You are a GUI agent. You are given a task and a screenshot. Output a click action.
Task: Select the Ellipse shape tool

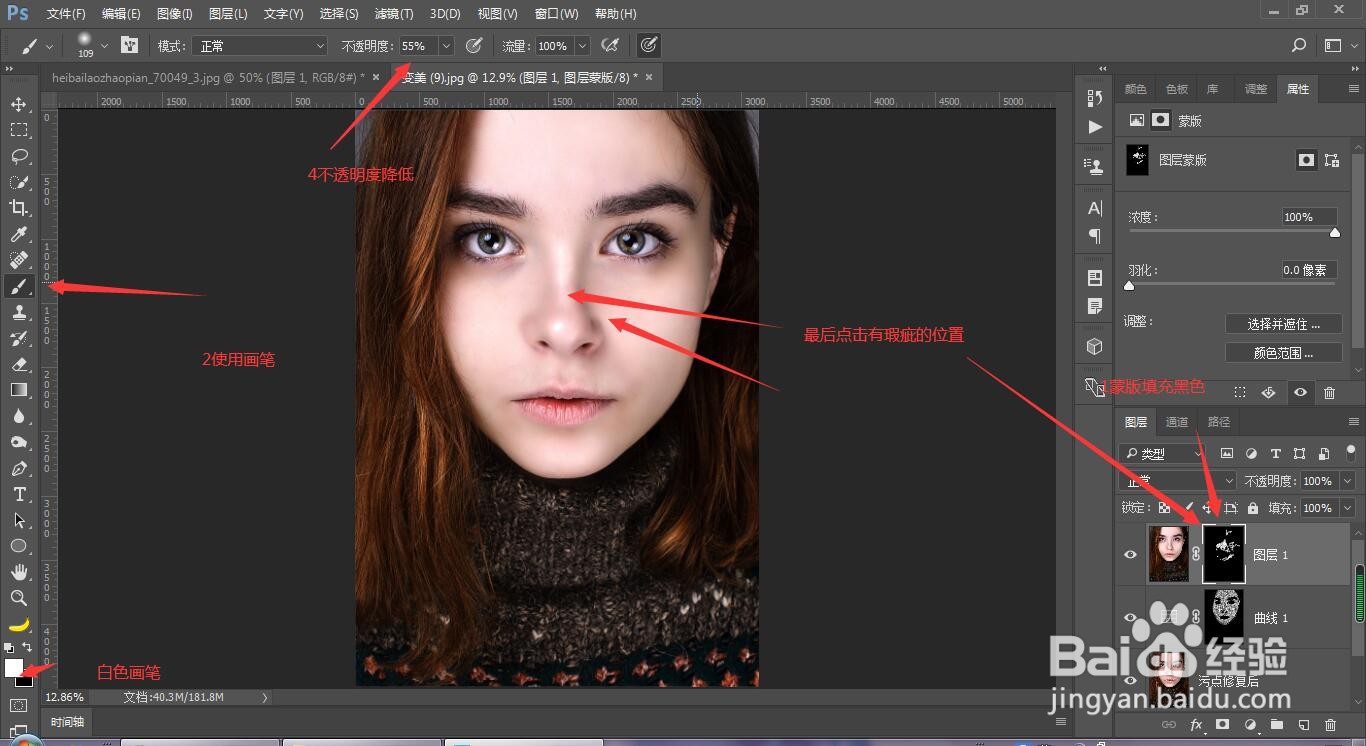(x=19, y=546)
